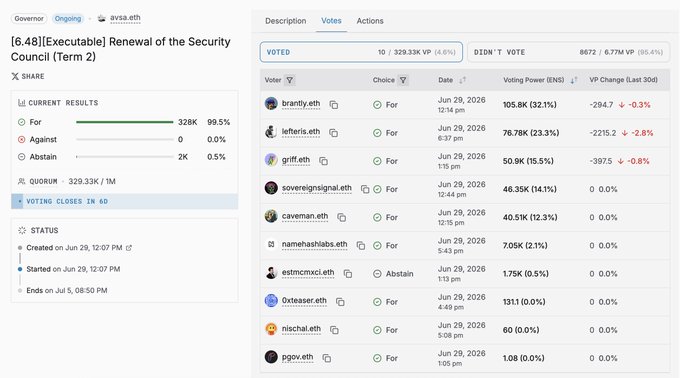Viewport: 680px width, 378px height.
Task: Click the proposal title Renewal of Security Council
Action: (x=121, y=49)
